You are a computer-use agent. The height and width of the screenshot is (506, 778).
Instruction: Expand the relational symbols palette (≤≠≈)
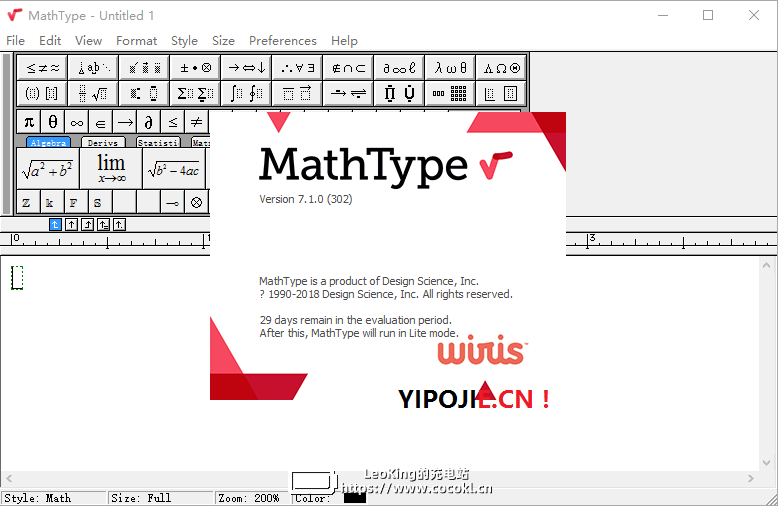pyautogui.click(x=42, y=68)
